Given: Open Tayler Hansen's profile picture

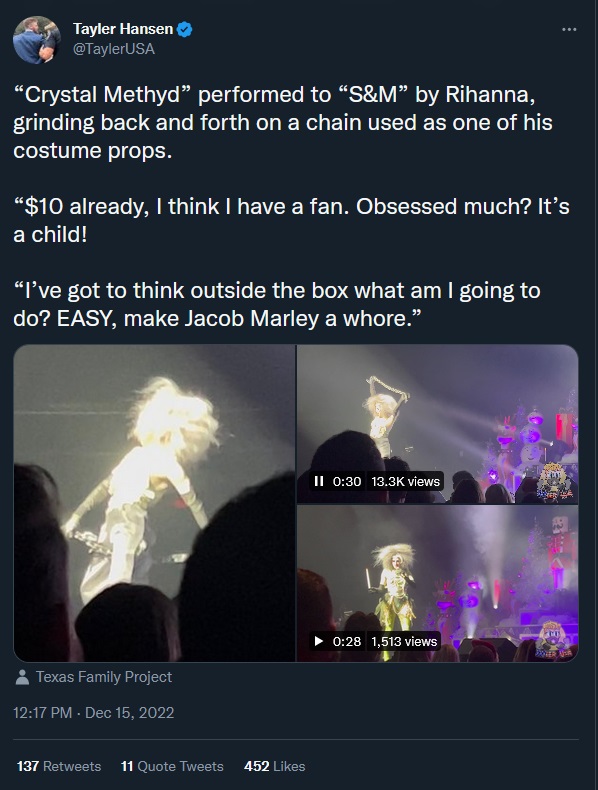Looking at the screenshot, I should [37, 39].
